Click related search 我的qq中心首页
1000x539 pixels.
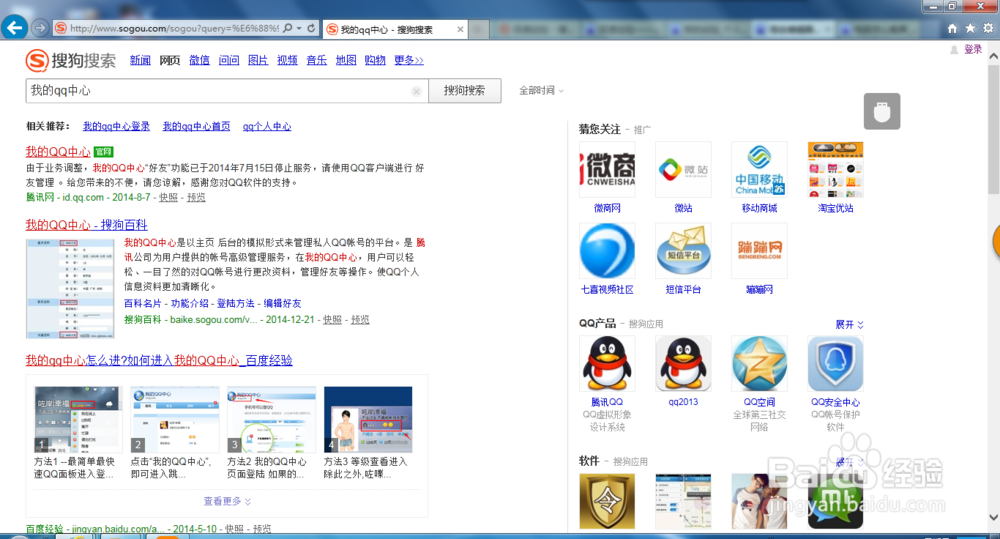(x=196, y=126)
